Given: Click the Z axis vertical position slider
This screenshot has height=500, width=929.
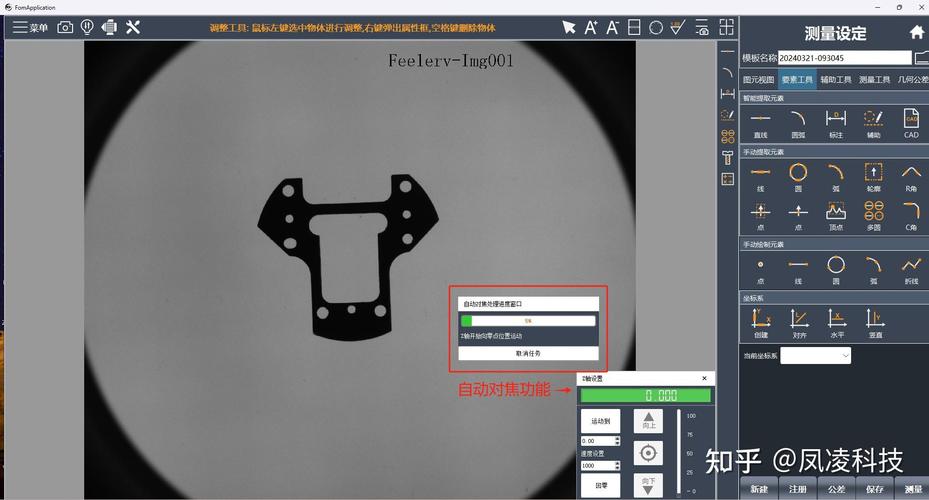Looking at the screenshot, I should tap(678, 453).
